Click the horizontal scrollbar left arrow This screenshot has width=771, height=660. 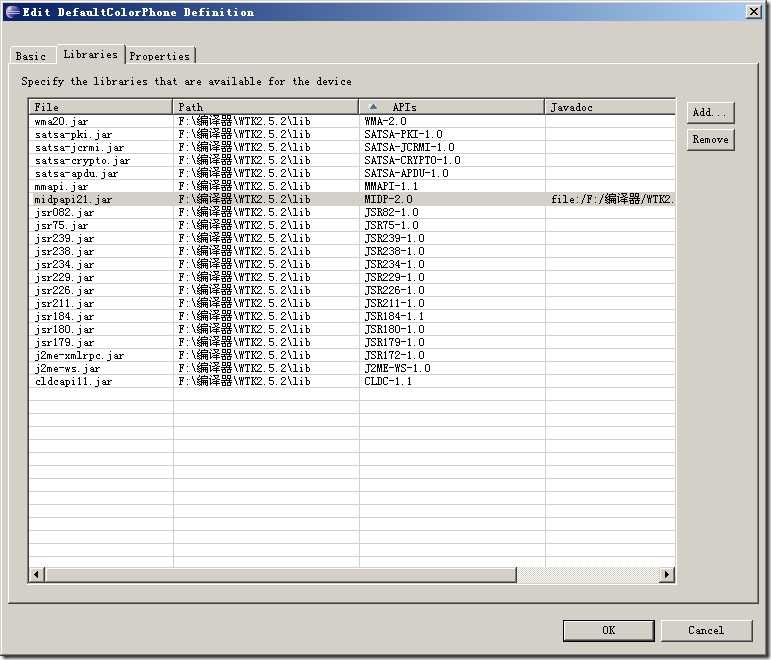[x=36, y=574]
